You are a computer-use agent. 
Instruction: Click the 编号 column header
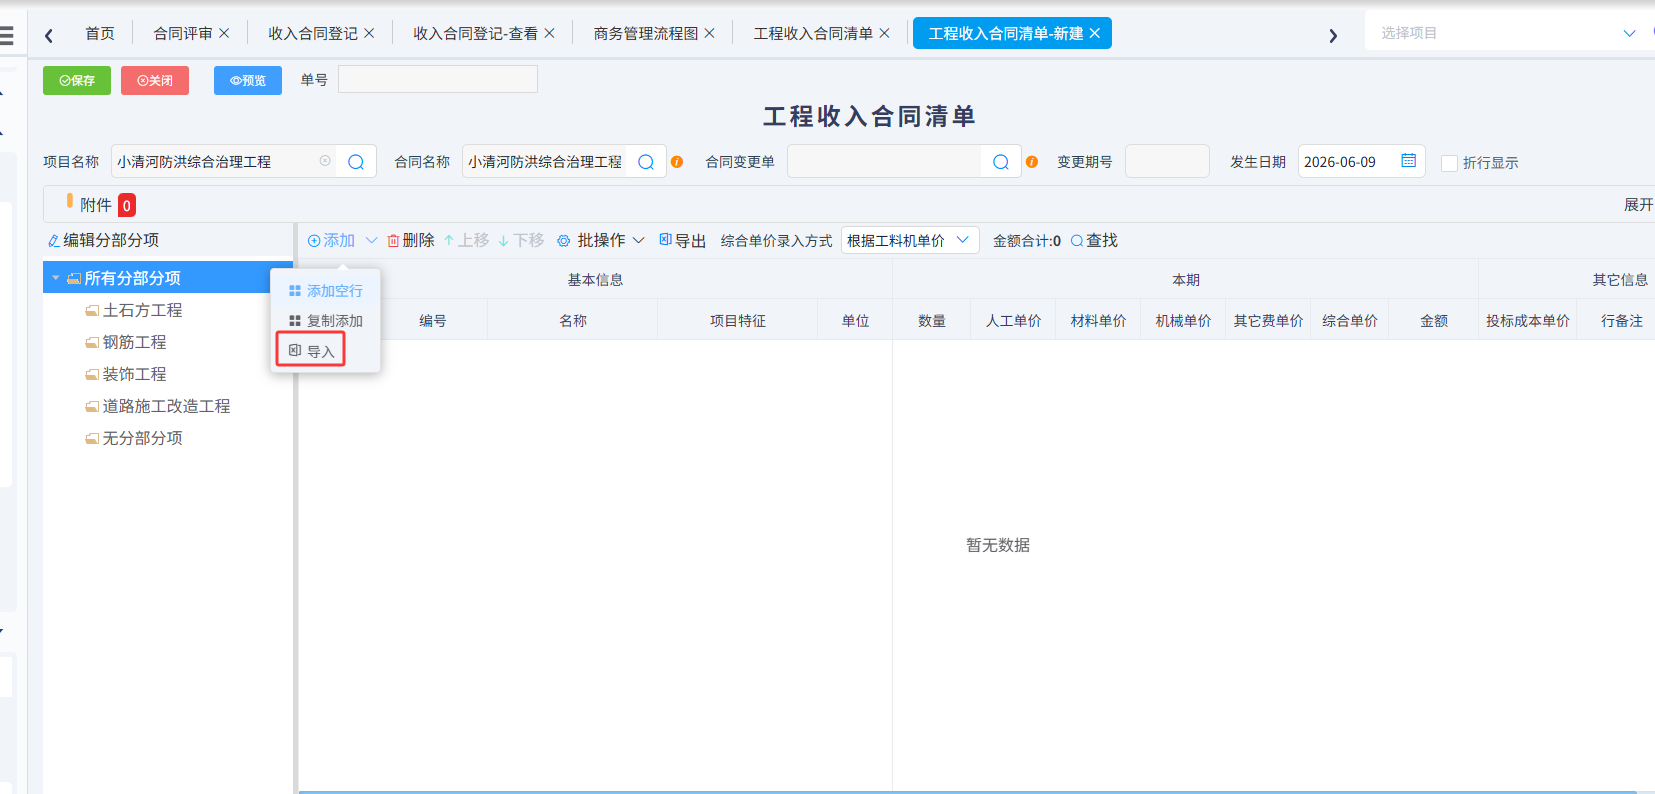(x=433, y=320)
